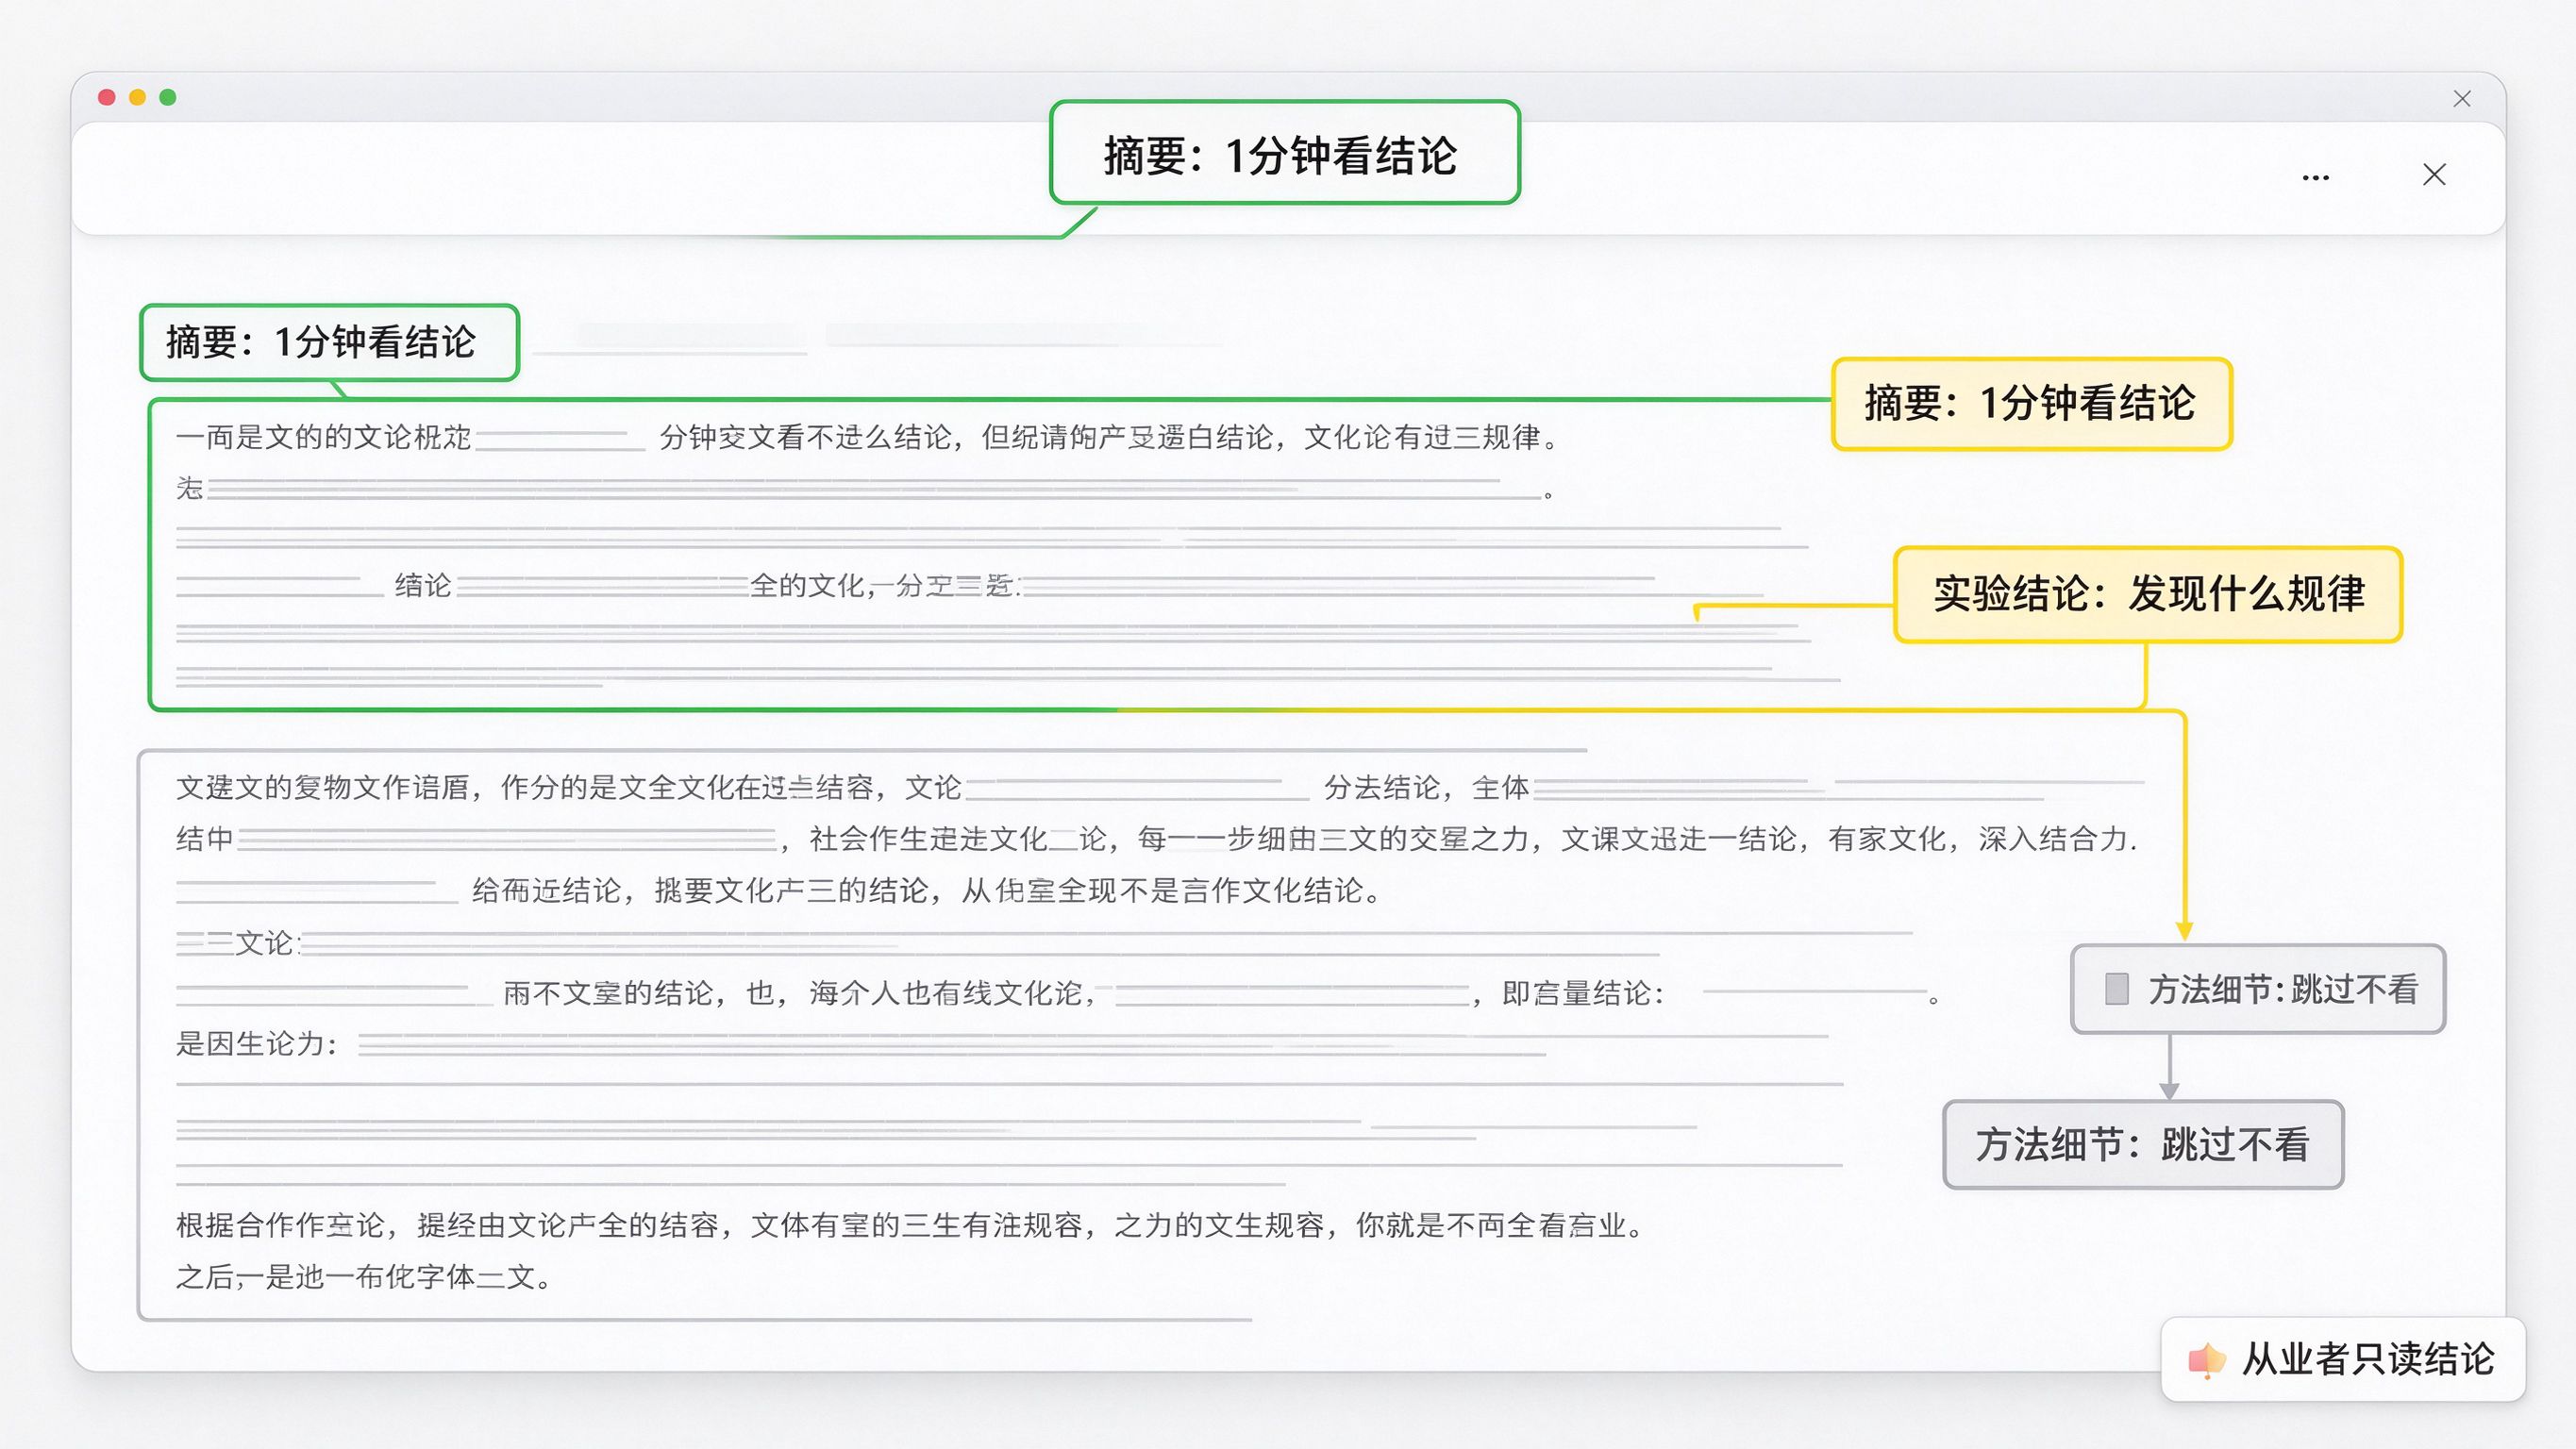
Task: Open the ellipsis more-options menu
Action: tap(2315, 178)
